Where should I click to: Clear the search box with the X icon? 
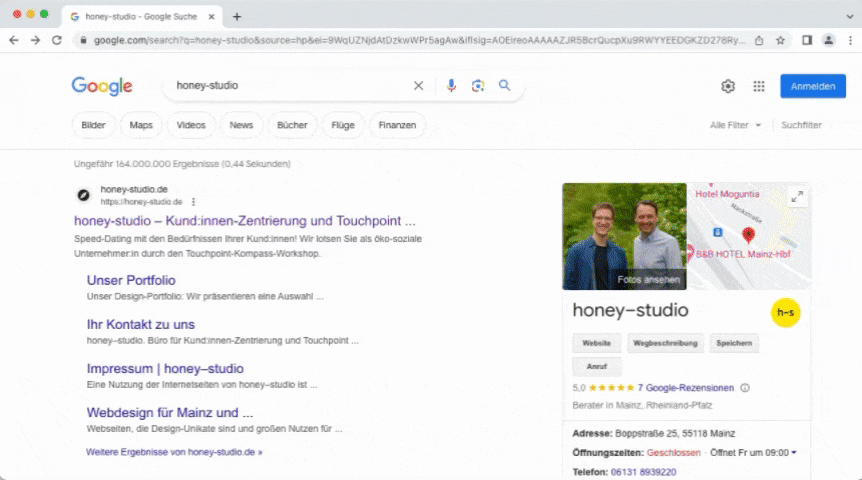click(x=418, y=85)
